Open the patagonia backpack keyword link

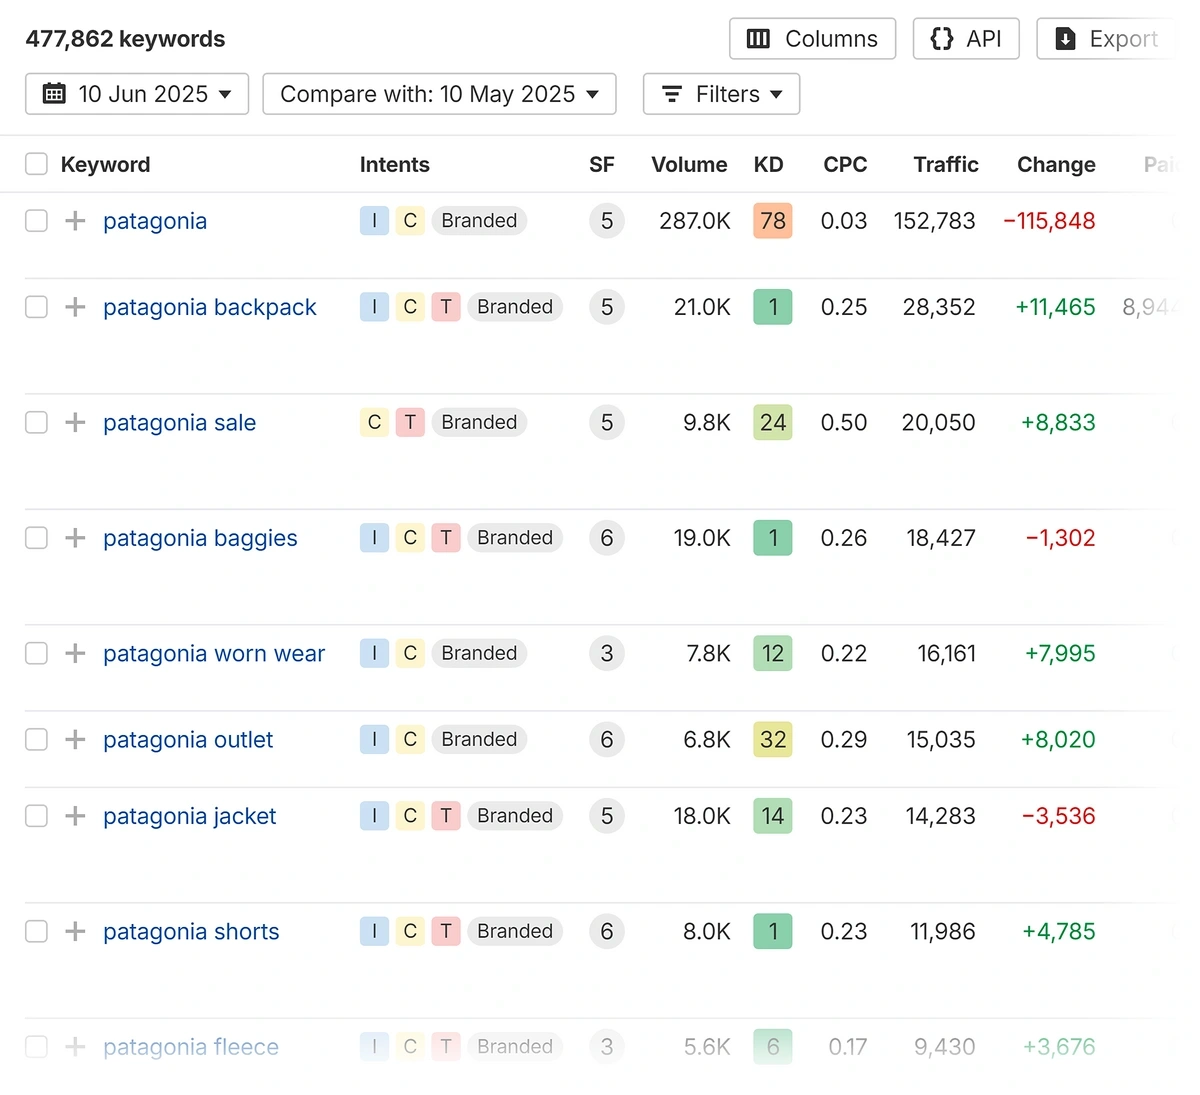pyautogui.click(x=209, y=307)
